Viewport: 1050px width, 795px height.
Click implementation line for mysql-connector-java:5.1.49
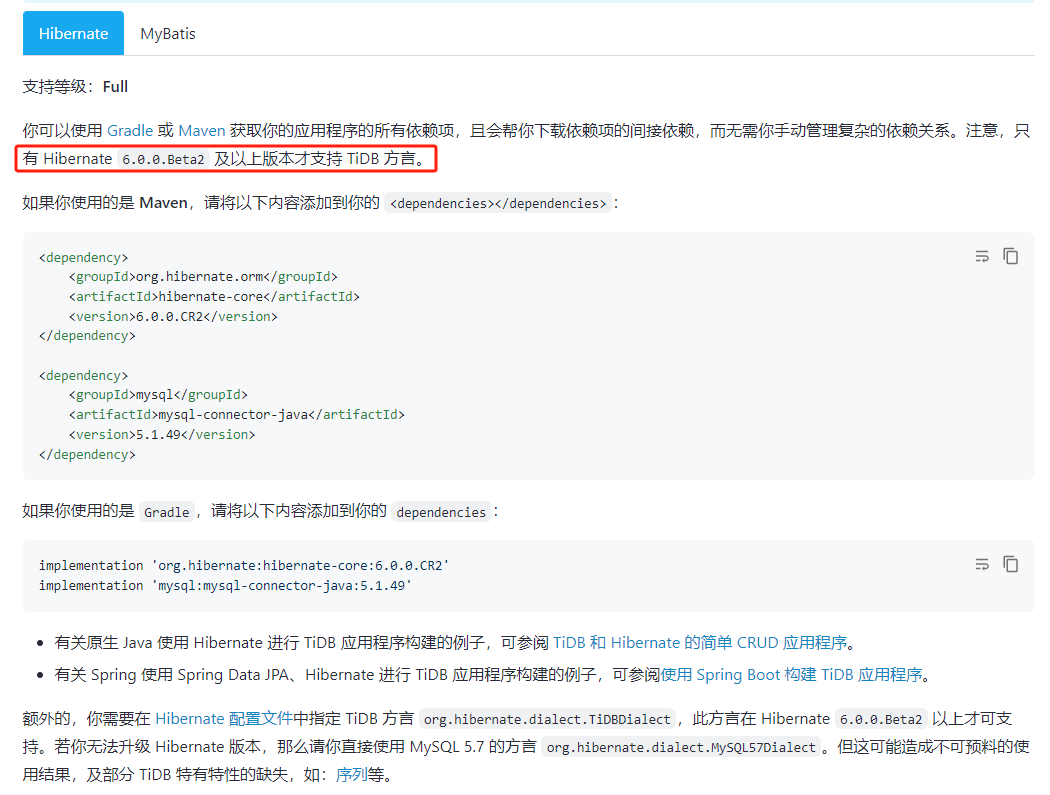pyautogui.click(x=225, y=585)
